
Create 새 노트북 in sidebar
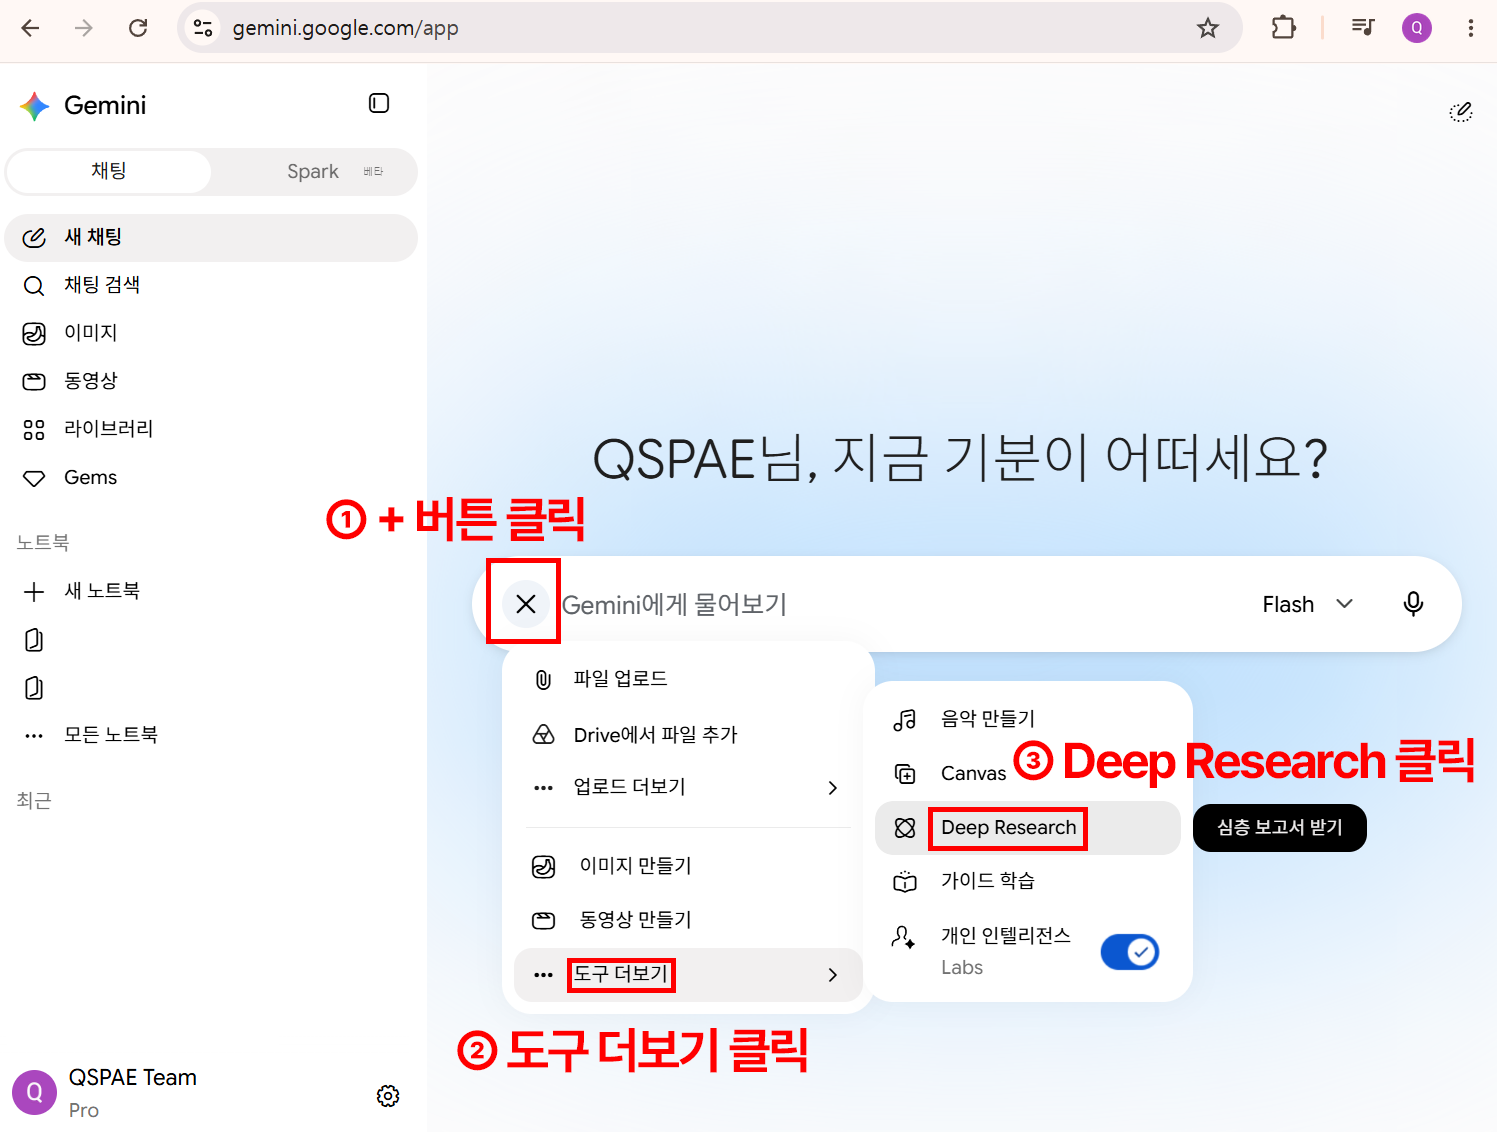tap(211, 591)
